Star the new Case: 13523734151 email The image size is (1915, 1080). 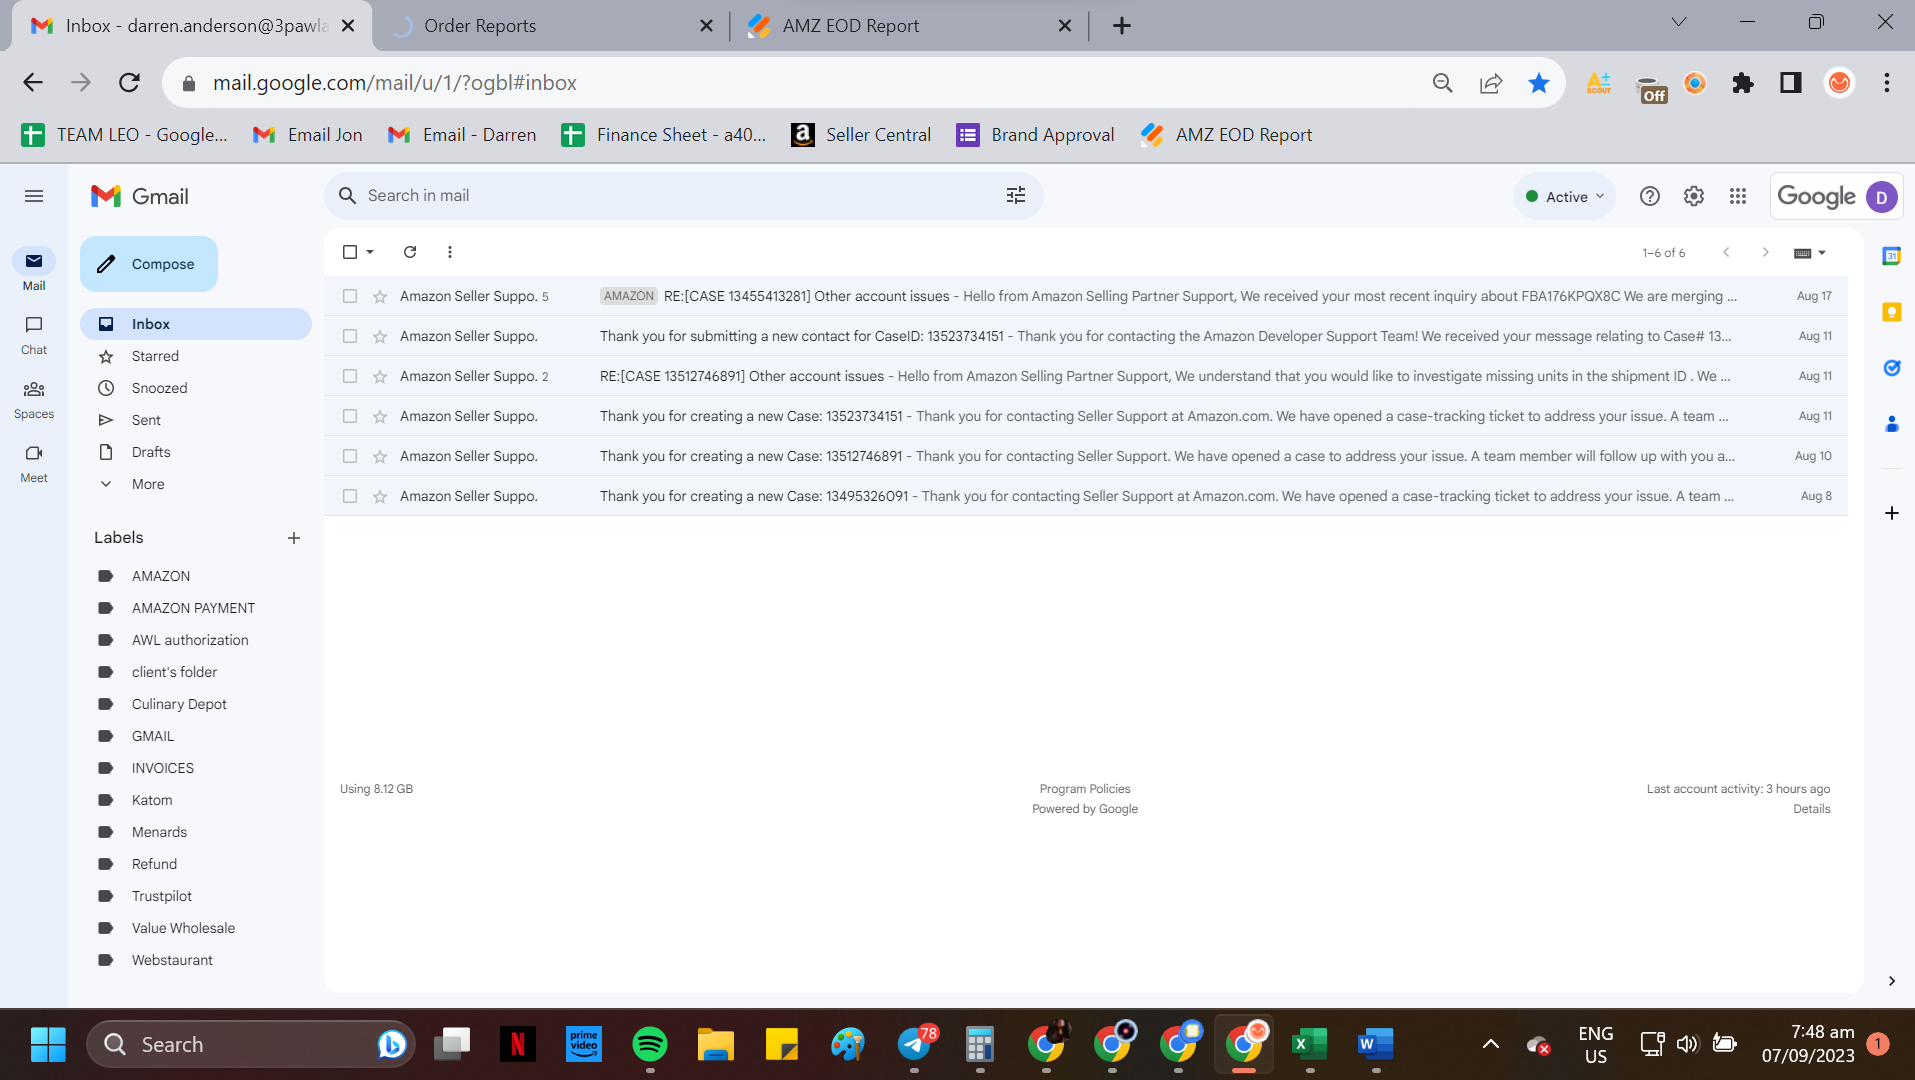click(380, 416)
